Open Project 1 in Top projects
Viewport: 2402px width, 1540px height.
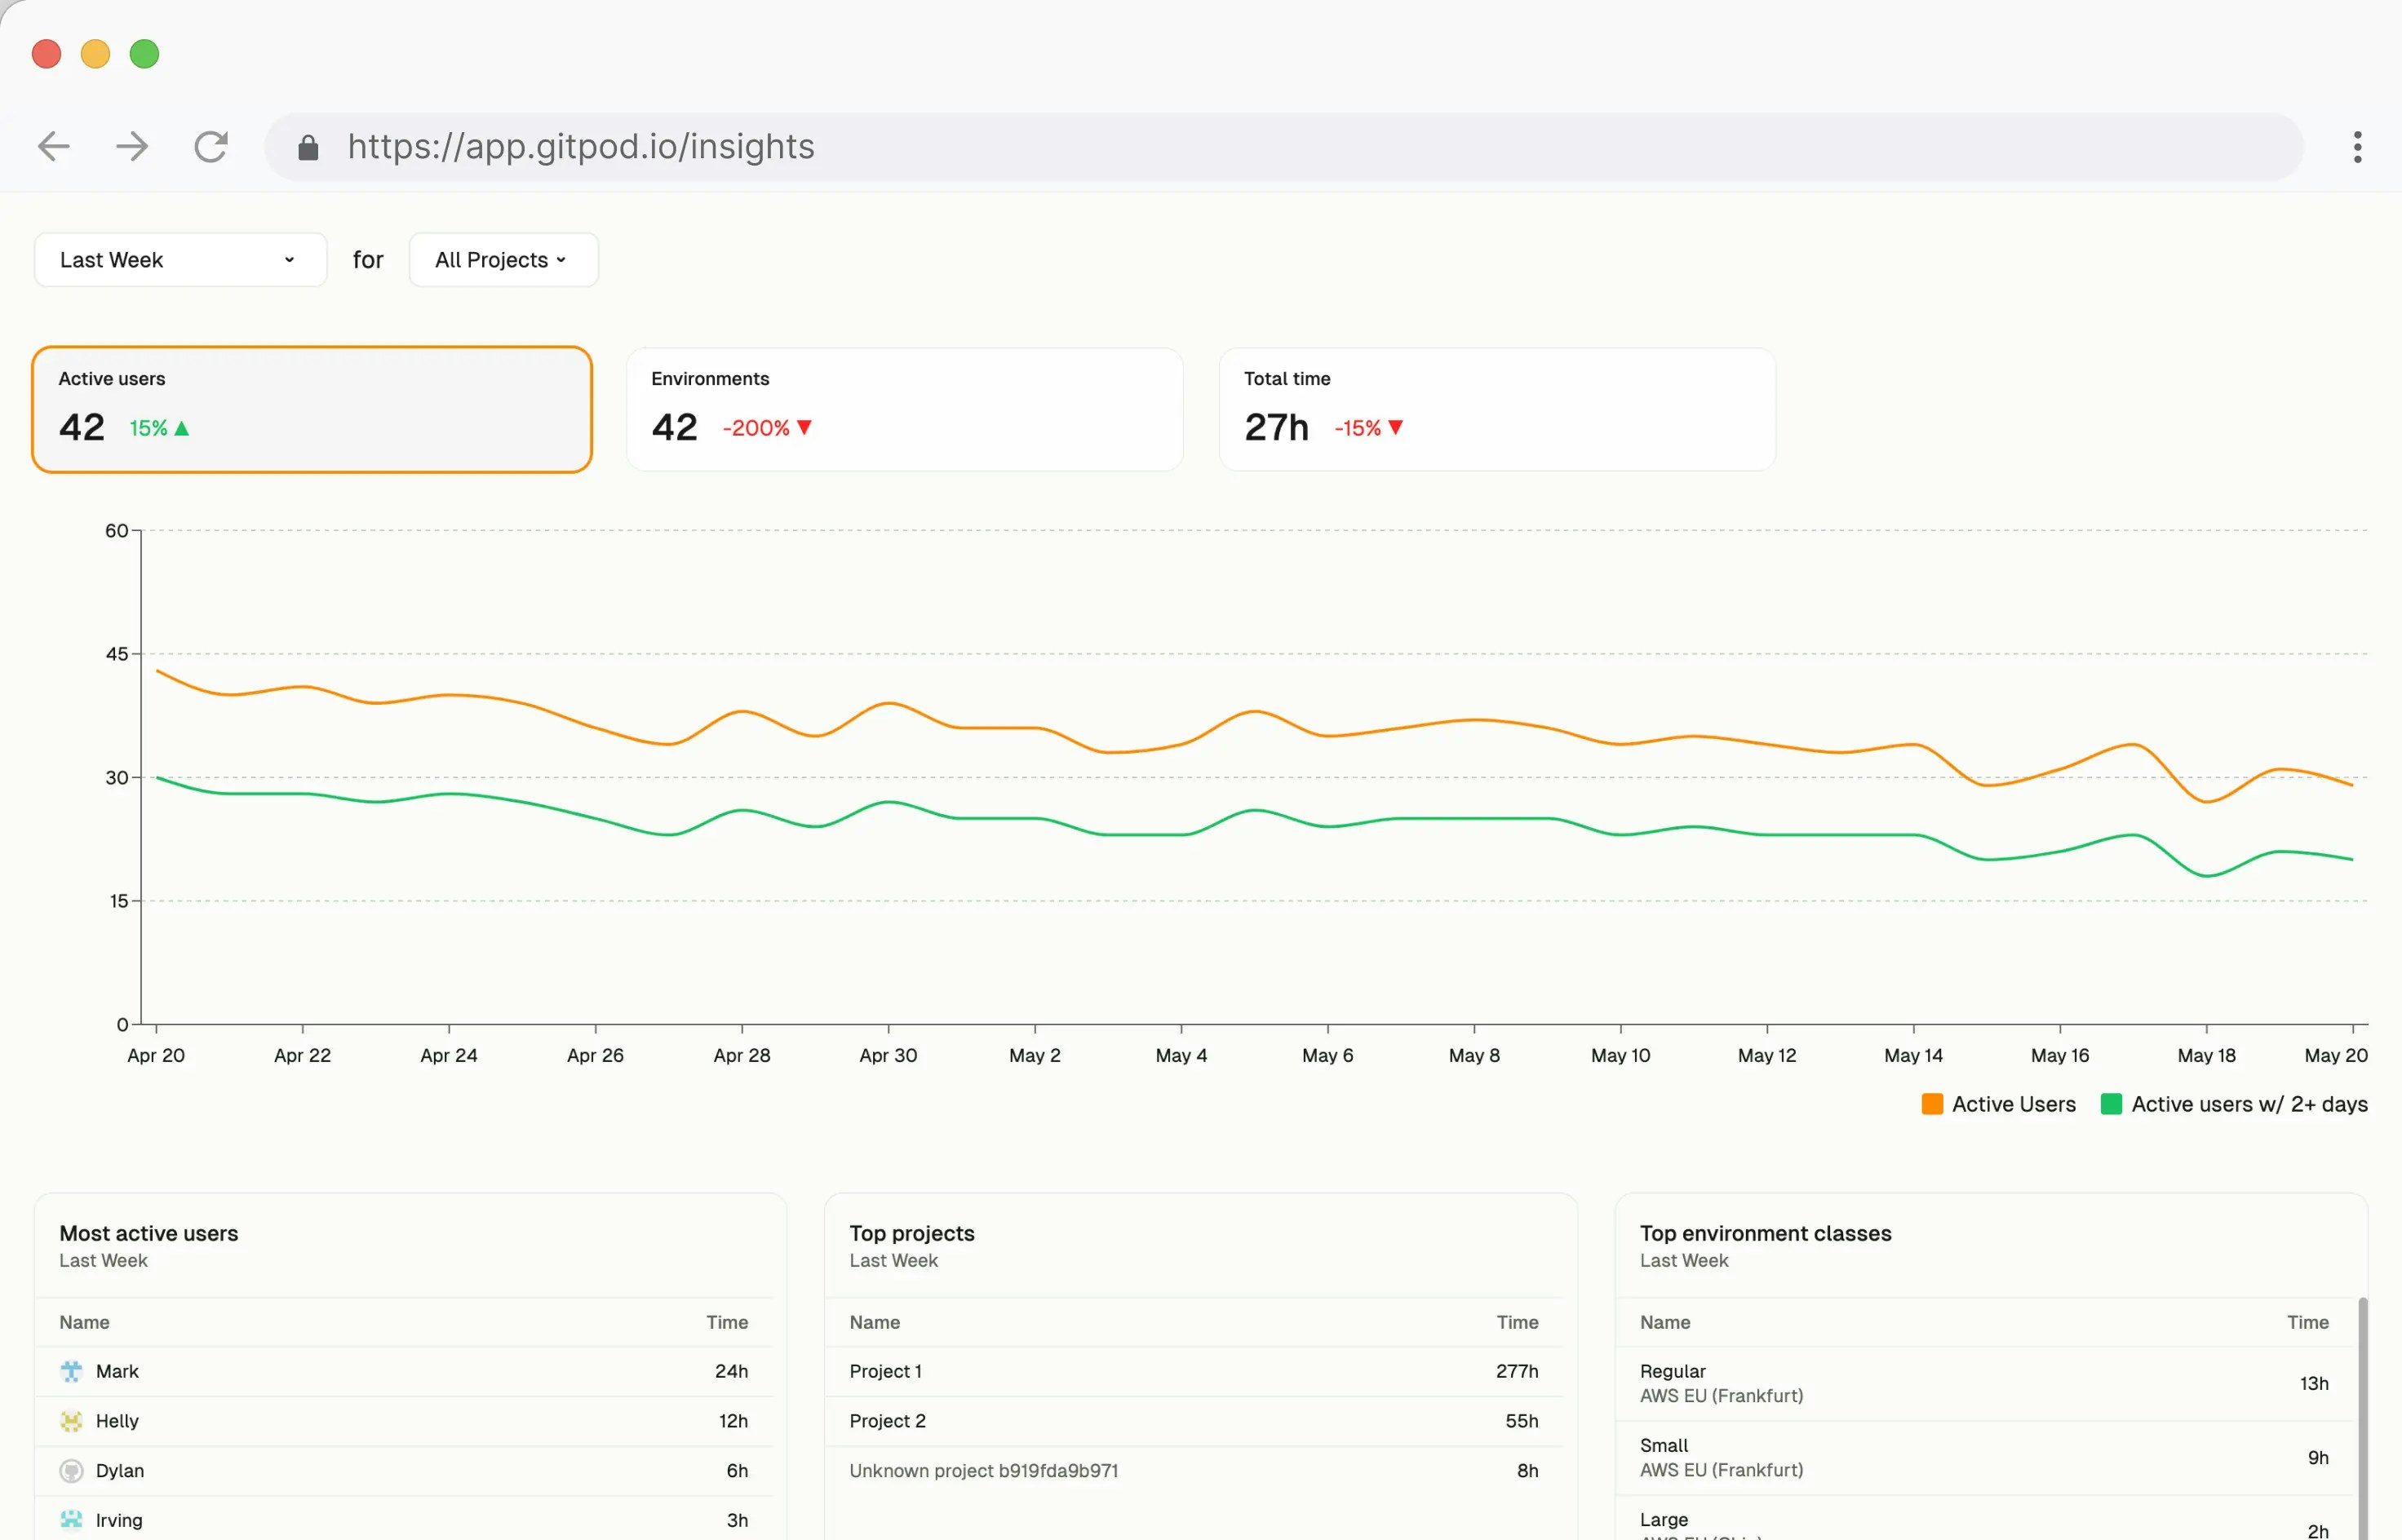point(886,1371)
